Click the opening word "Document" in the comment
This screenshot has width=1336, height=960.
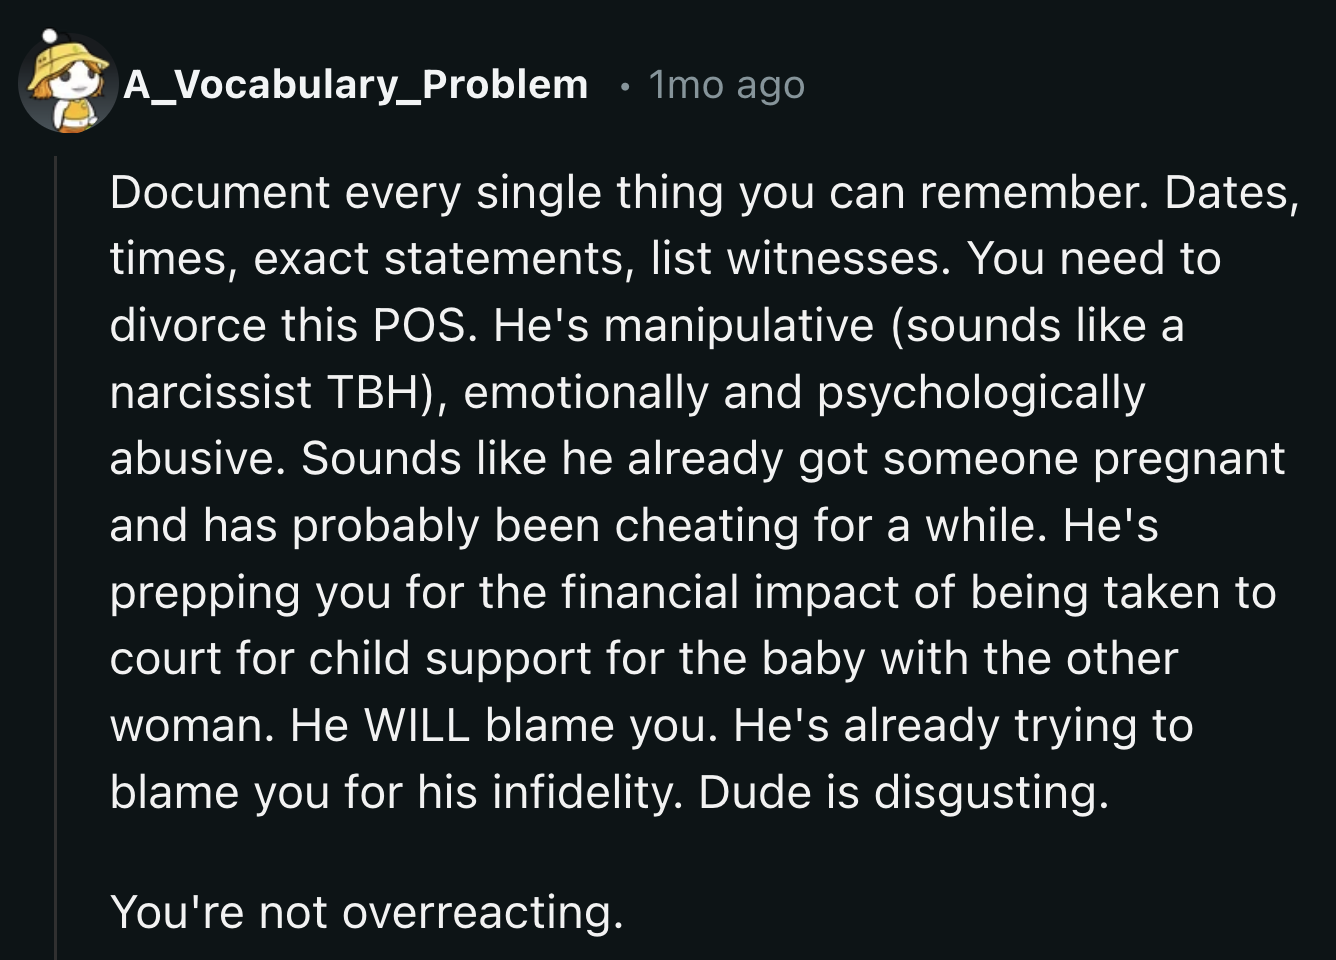click(219, 192)
